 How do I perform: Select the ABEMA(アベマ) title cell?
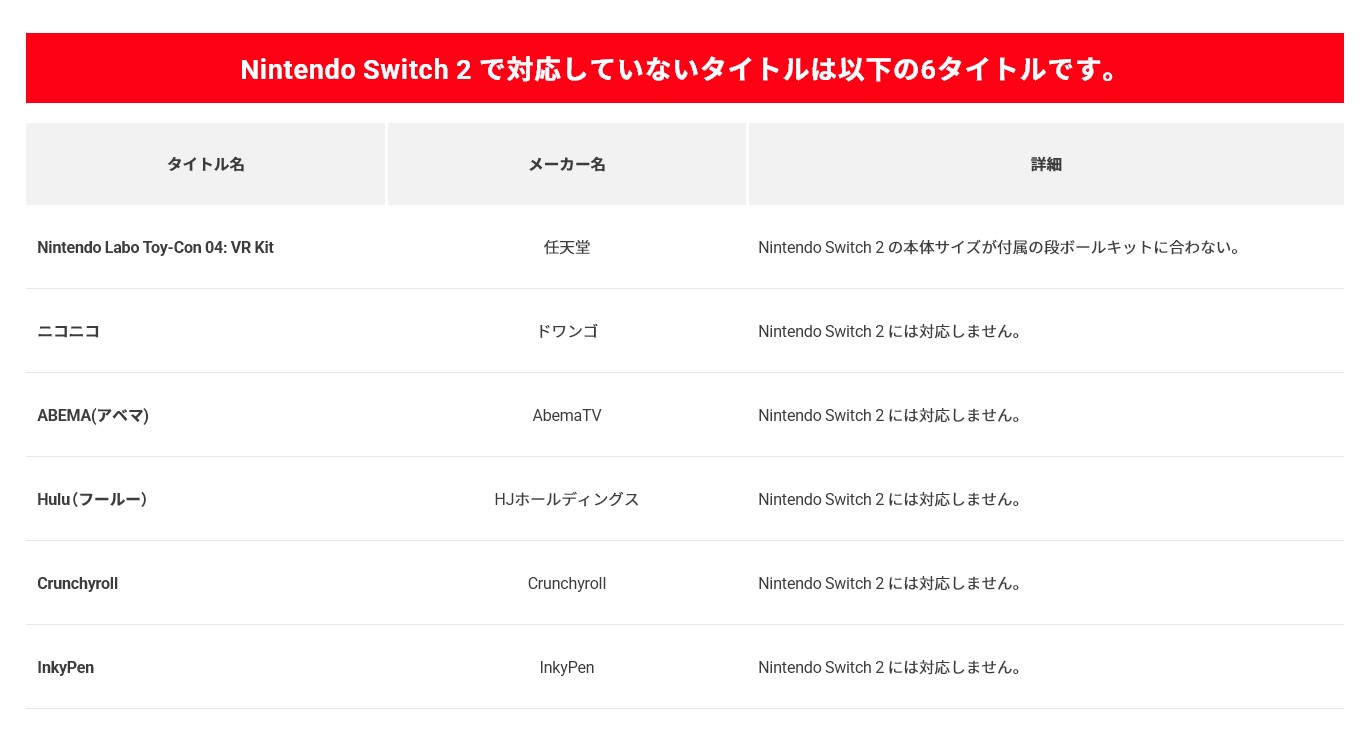[93, 415]
